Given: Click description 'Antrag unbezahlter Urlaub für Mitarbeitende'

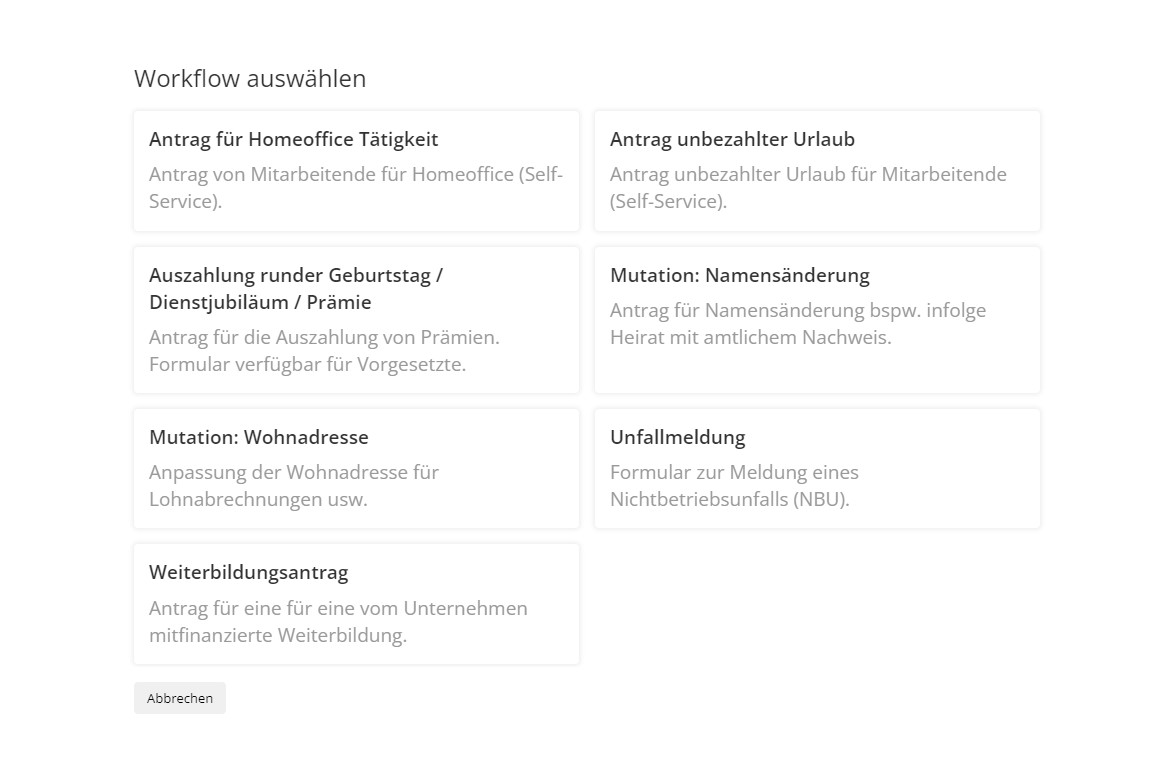Looking at the screenshot, I should click(808, 175).
